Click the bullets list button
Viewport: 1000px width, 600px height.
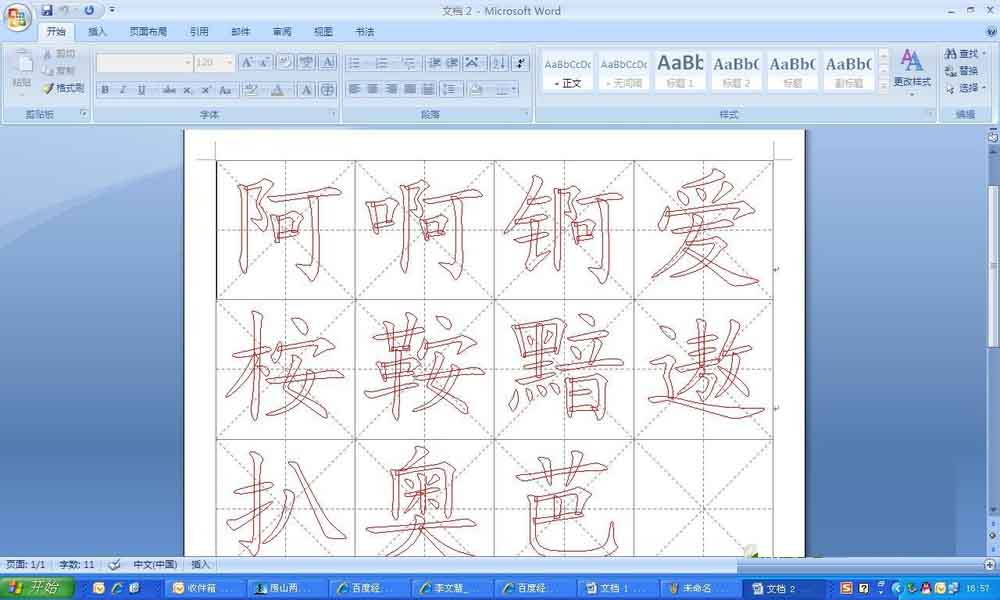355,62
